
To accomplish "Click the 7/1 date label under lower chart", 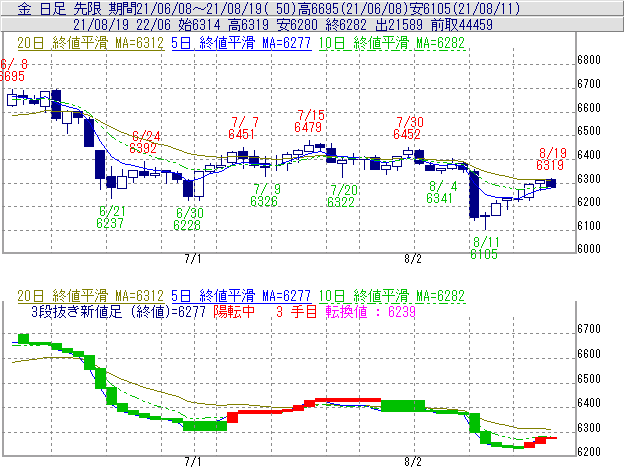I will (193, 462).
